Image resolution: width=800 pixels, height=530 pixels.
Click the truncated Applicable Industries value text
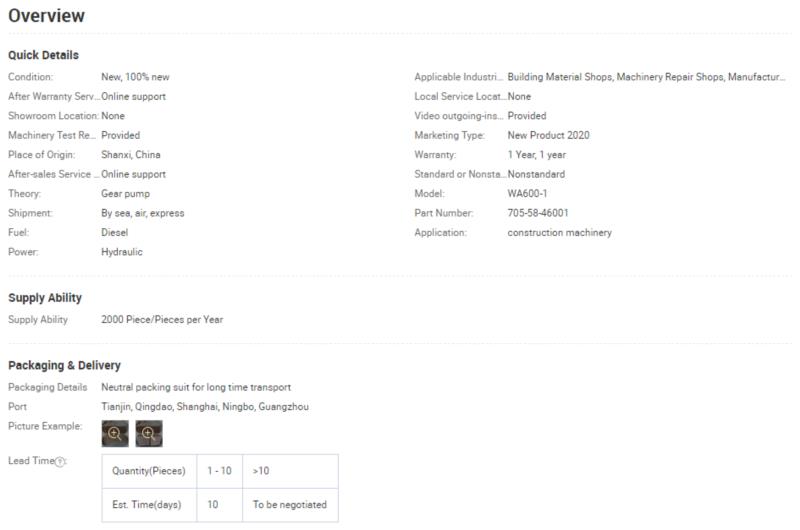[646, 77]
